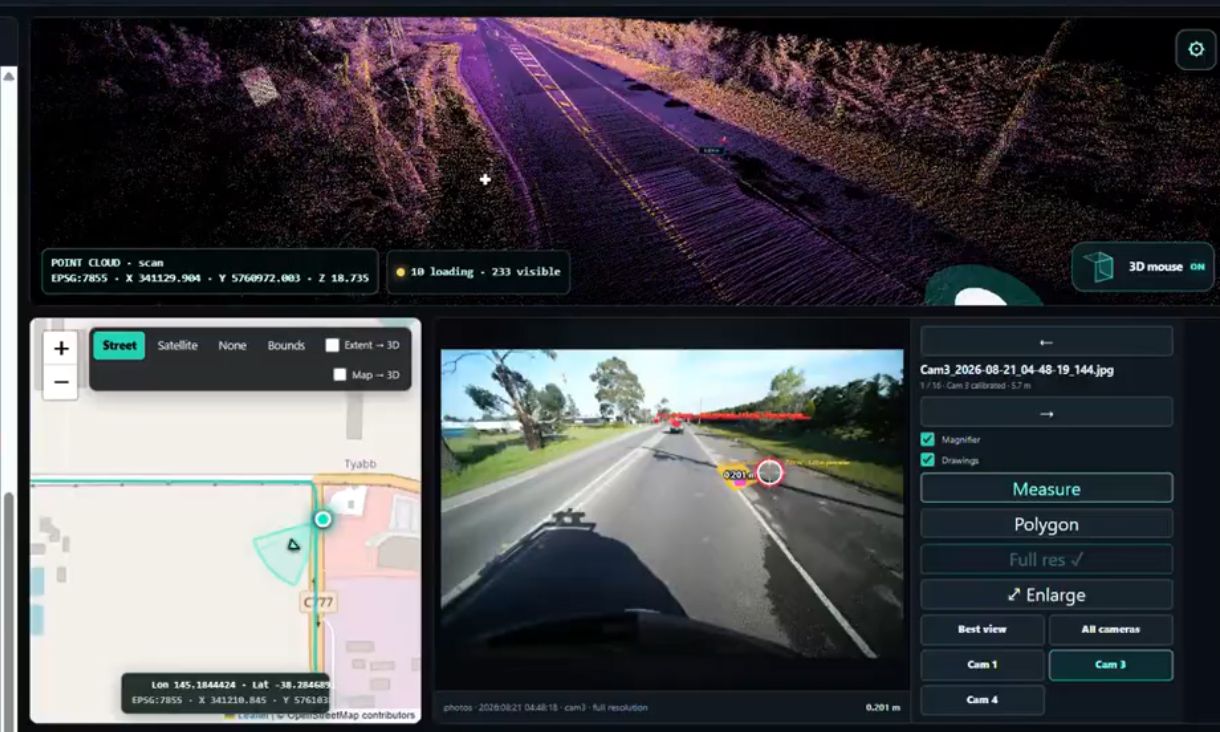Click the cube icon beside 3D mouse
The width and height of the screenshot is (1220, 732).
[1099, 267]
